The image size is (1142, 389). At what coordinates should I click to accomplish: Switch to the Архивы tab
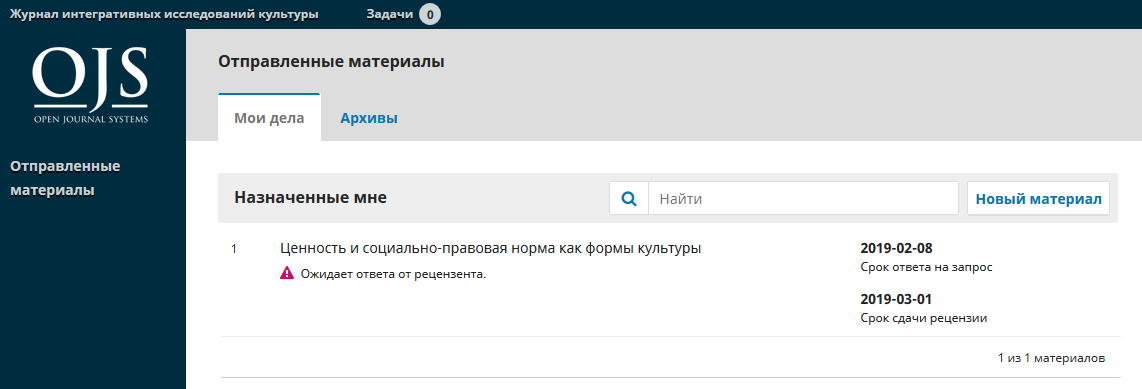(369, 118)
